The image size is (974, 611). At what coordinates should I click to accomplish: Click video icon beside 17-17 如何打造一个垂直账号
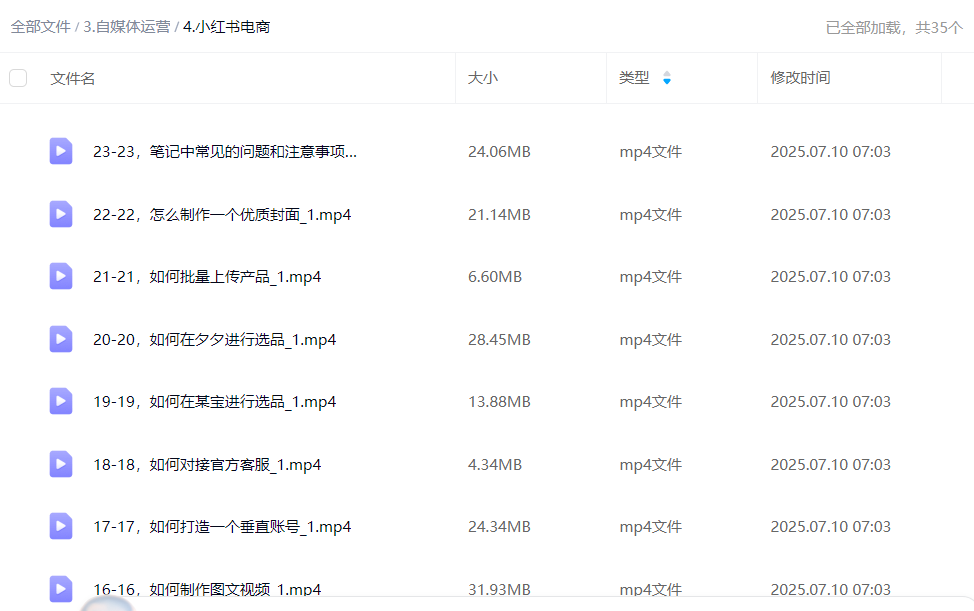[61, 526]
